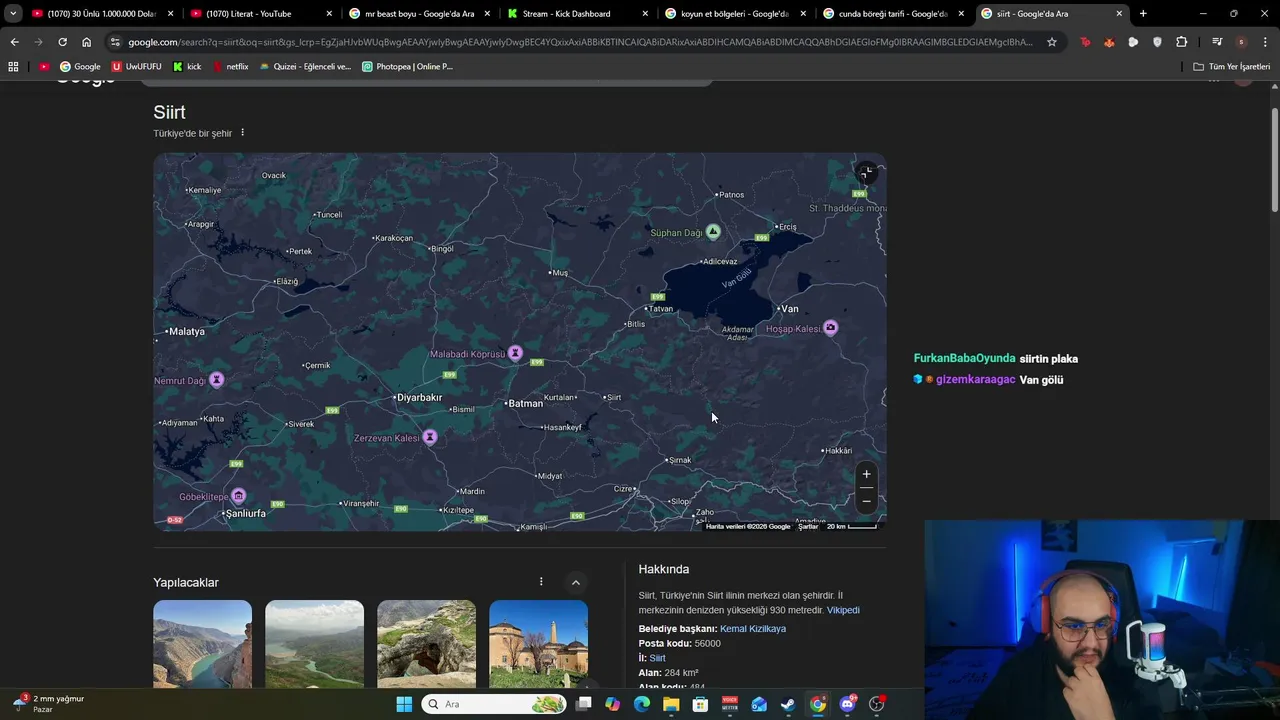
Task: Switch to the mr beast boyu tab
Action: click(419, 14)
